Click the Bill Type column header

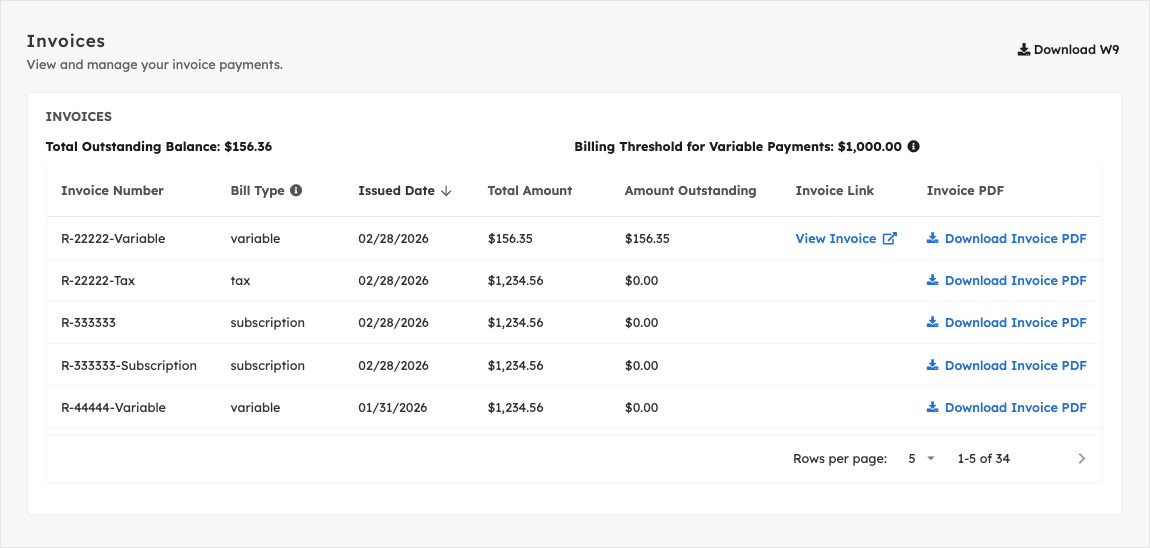[x=257, y=191]
